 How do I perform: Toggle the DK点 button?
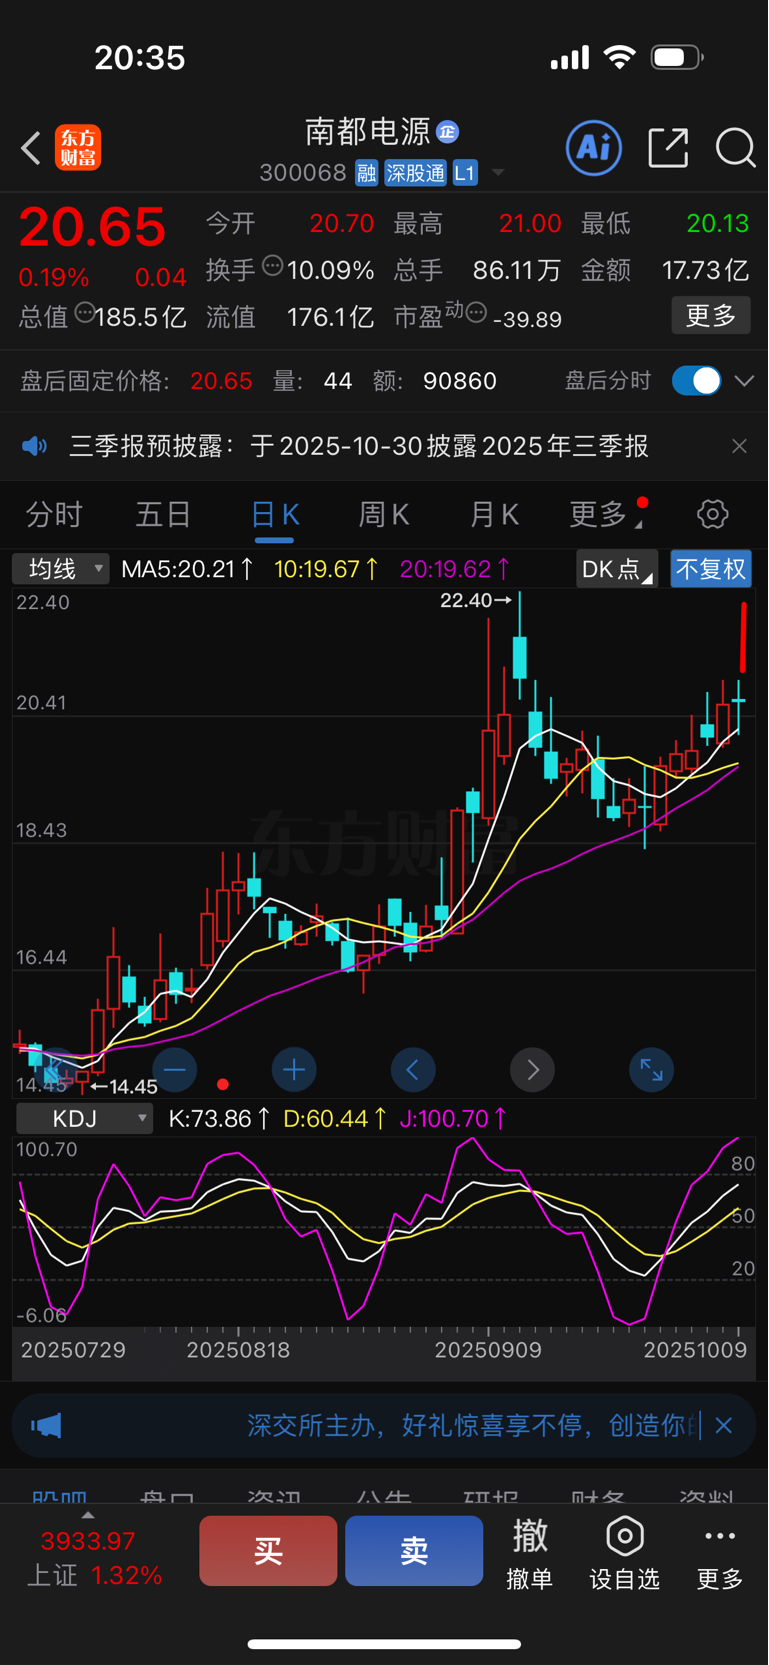pyautogui.click(x=616, y=569)
